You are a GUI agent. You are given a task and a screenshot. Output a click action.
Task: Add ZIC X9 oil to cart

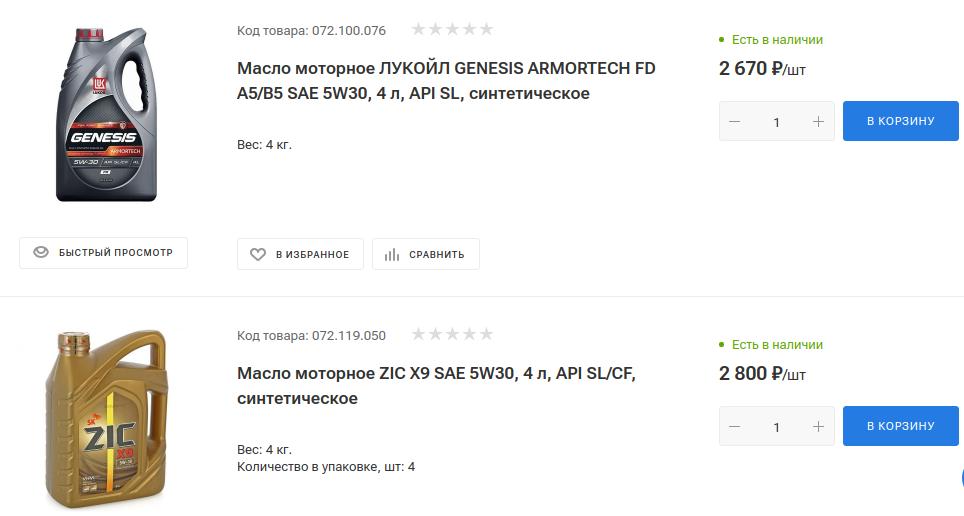(x=900, y=426)
